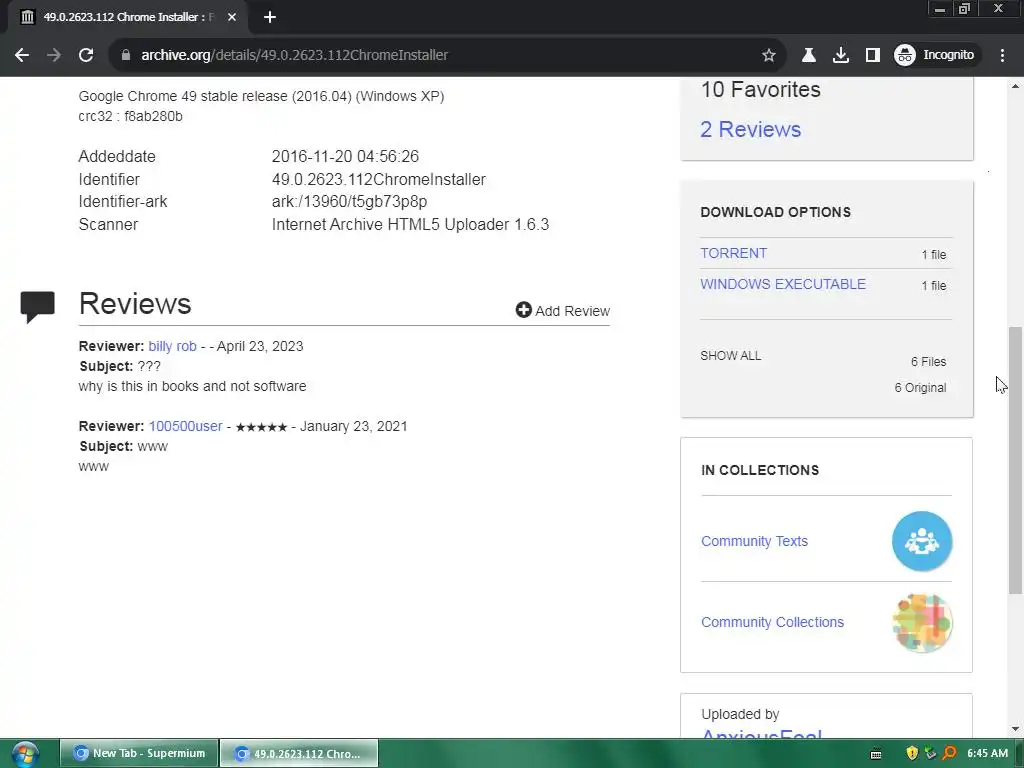Open the 2 Reviews link
This screenshot has width=1024, height=768.
(750, 129)
